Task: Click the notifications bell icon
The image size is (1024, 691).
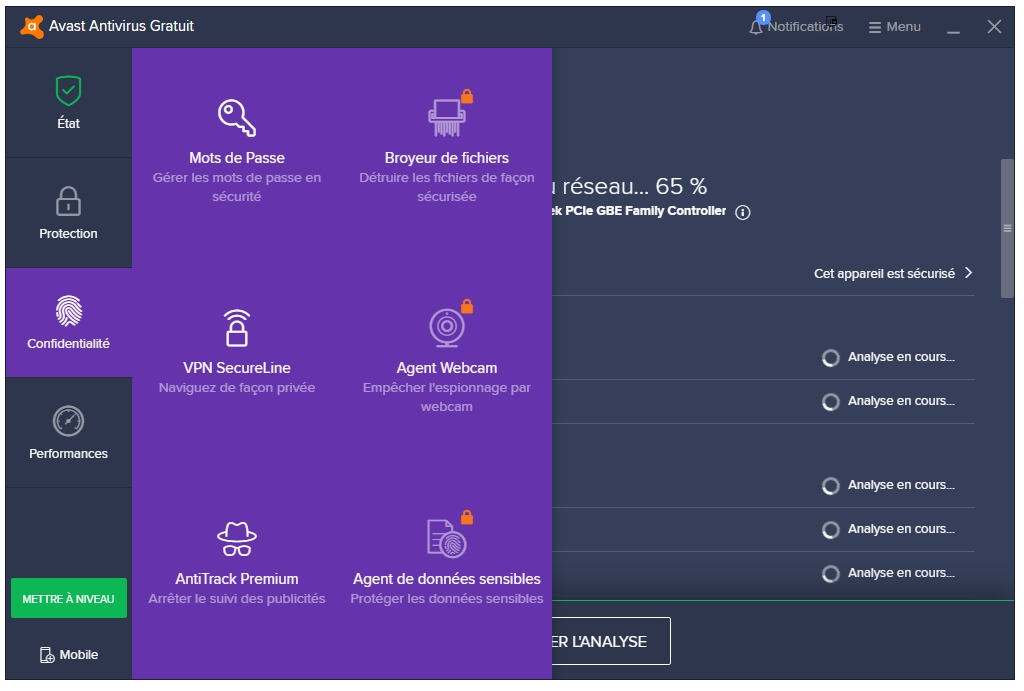Action: click(x=757, y=27)
